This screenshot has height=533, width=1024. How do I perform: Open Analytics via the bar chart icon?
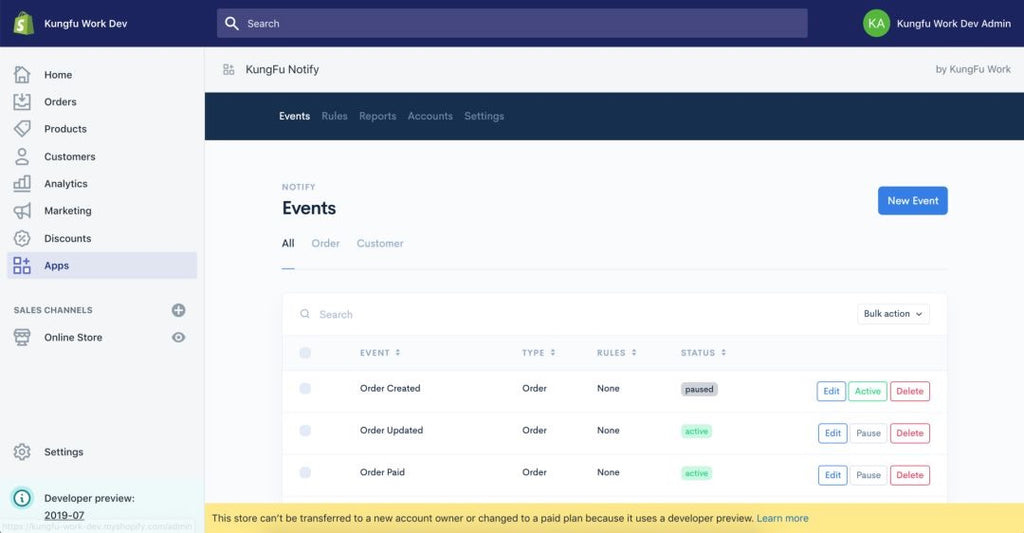(x=22, y=184)
